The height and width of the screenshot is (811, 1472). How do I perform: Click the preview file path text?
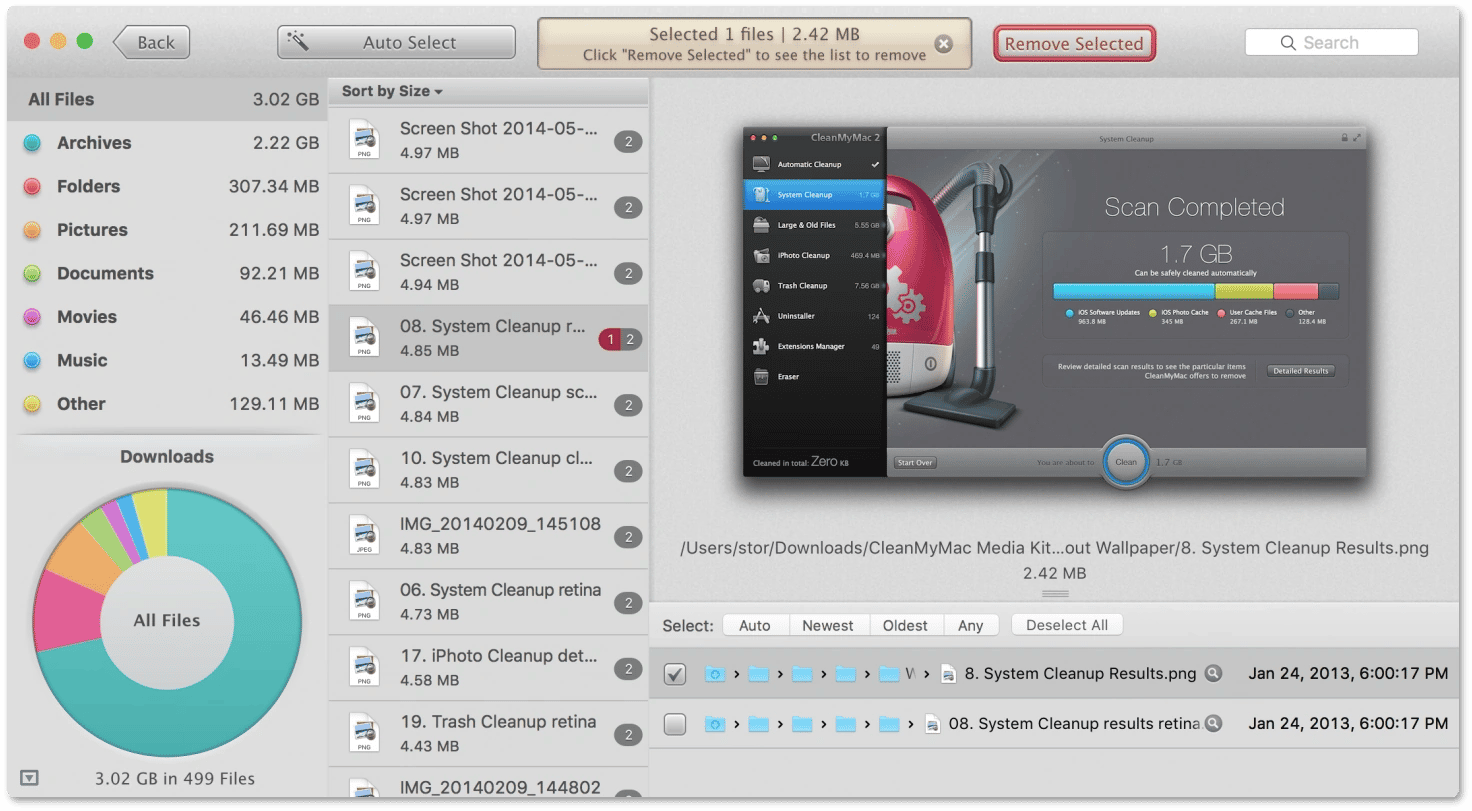coord(1055,548)
